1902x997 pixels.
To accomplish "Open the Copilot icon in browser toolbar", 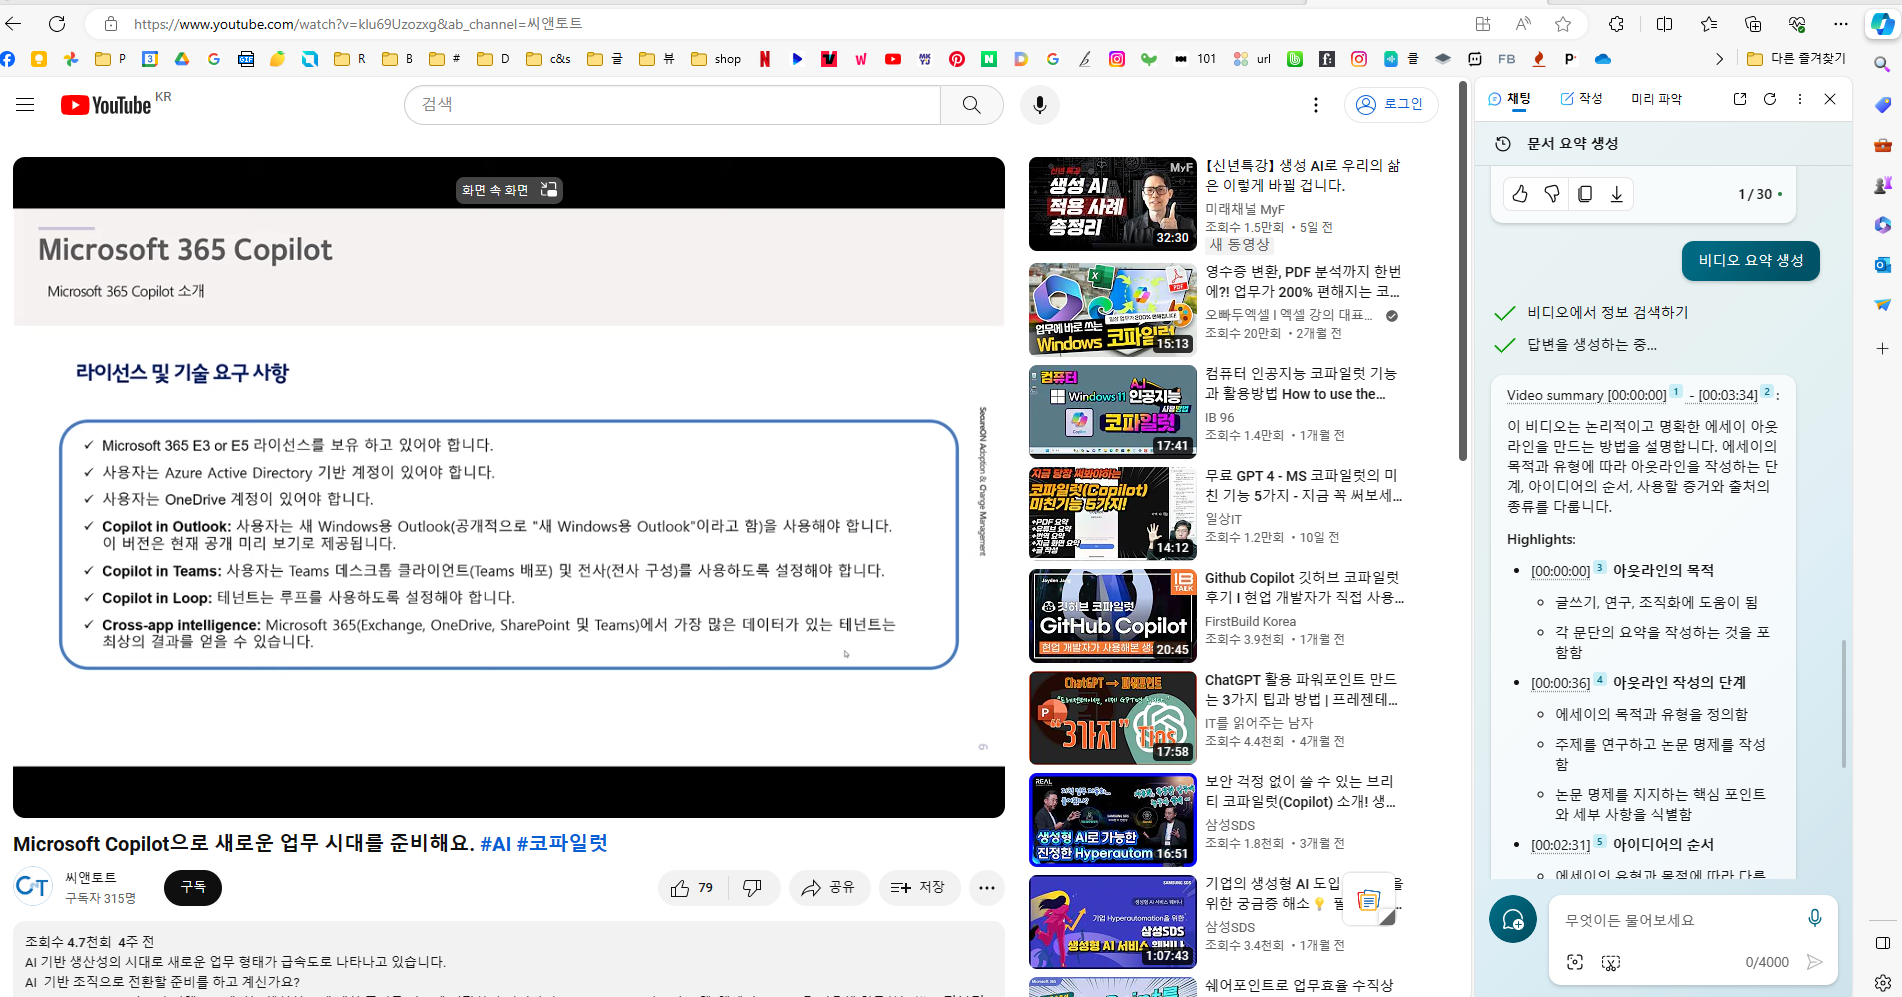I will pos(1883,24).
